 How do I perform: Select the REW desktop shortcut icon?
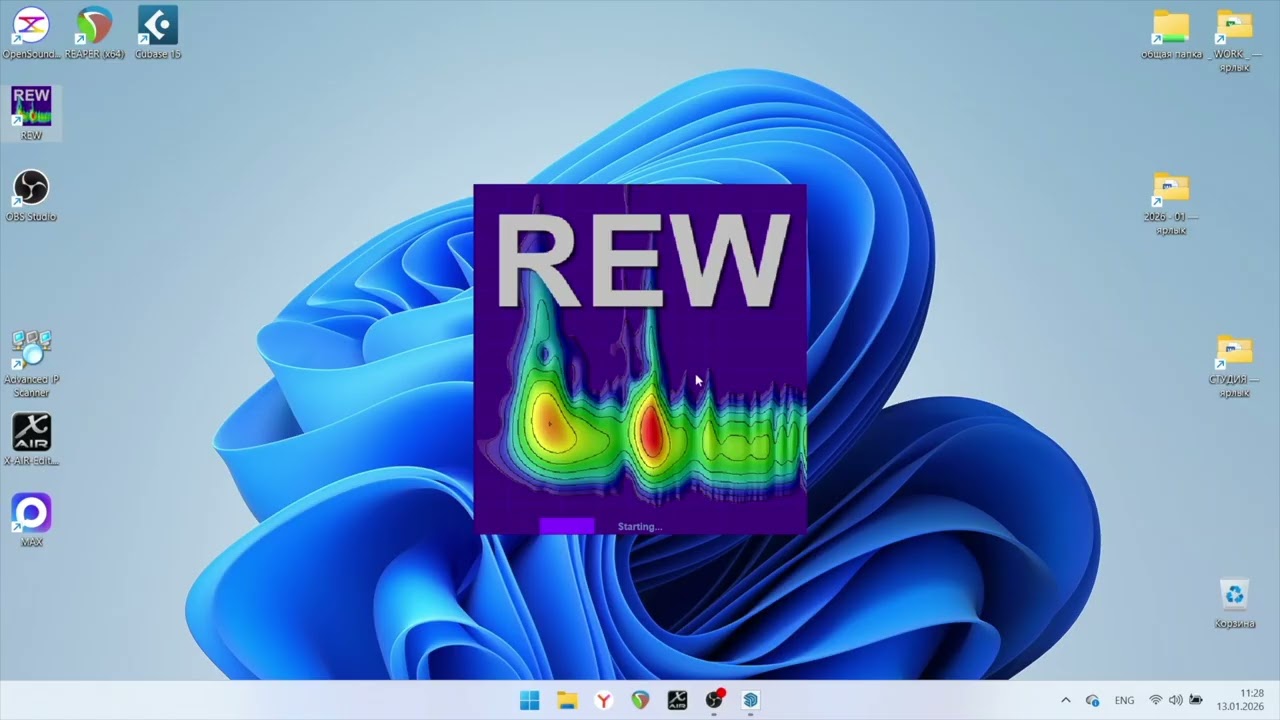(x=31, y=113)
